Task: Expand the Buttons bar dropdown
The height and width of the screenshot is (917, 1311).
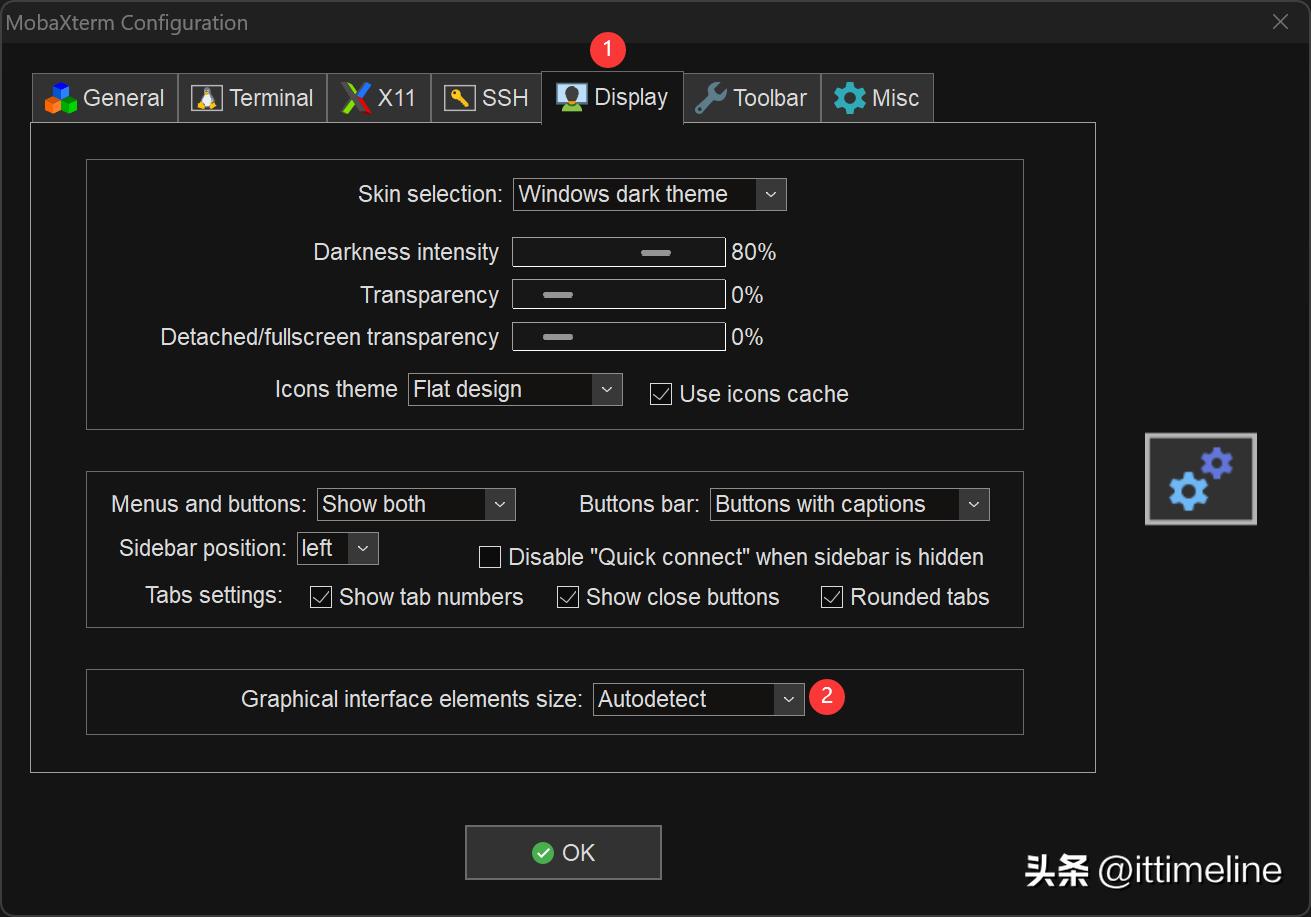Action: pyautogui.click(x=973, y=505)
